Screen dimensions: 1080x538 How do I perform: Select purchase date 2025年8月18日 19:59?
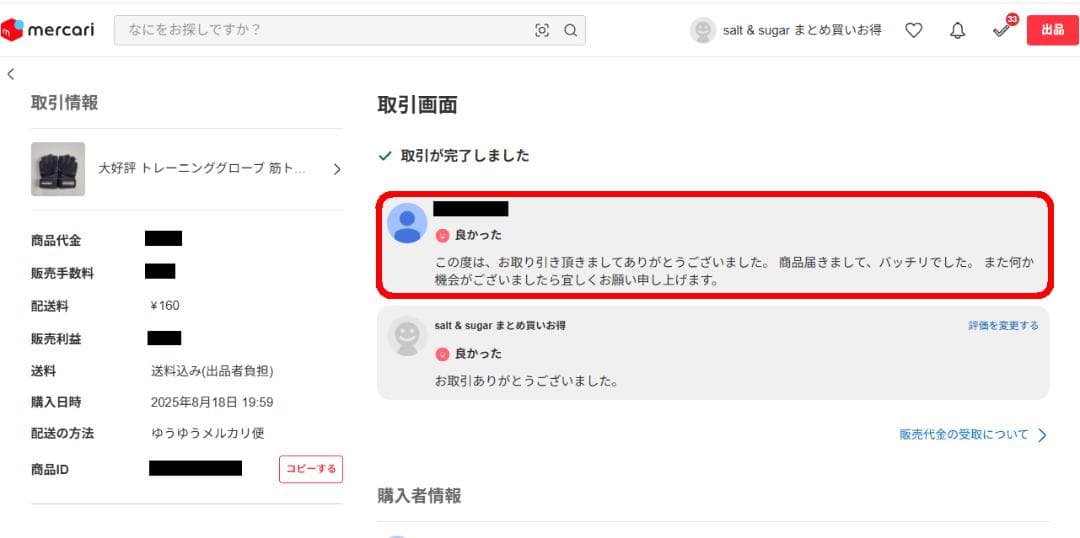pos(211,402)
